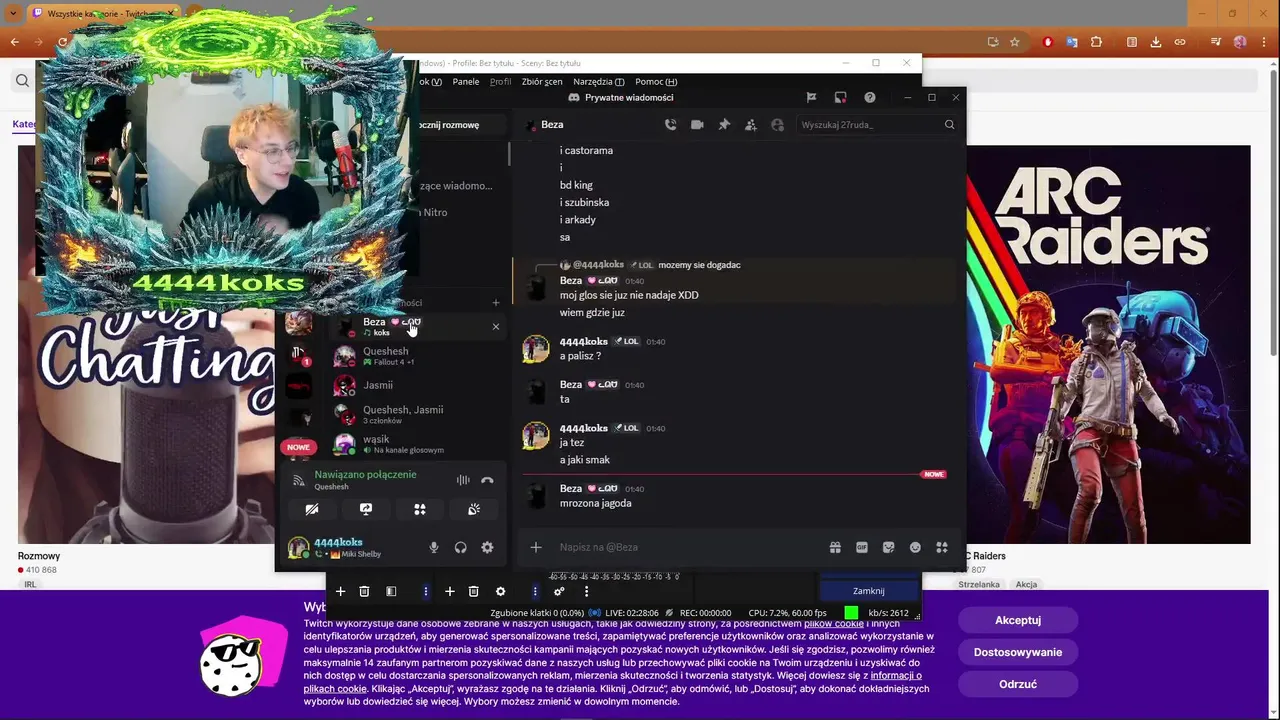Click the Napisz na @Beza message field
The image size is (1280, 720).
[690, 547]
